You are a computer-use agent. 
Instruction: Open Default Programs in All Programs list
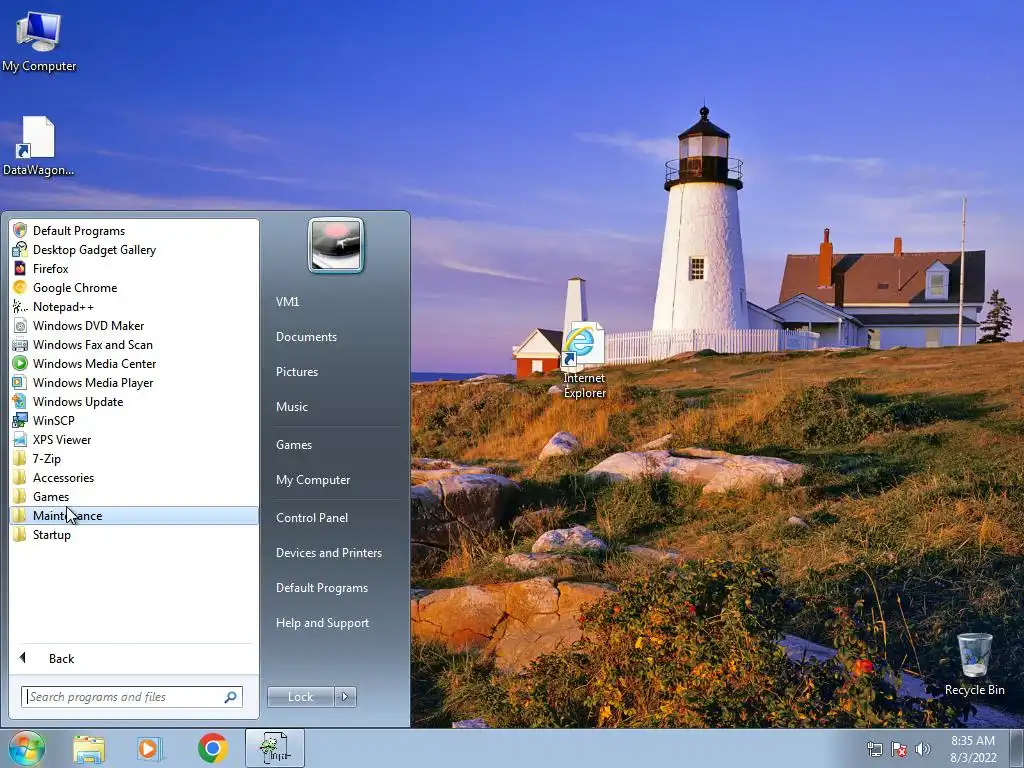(134, 231)
